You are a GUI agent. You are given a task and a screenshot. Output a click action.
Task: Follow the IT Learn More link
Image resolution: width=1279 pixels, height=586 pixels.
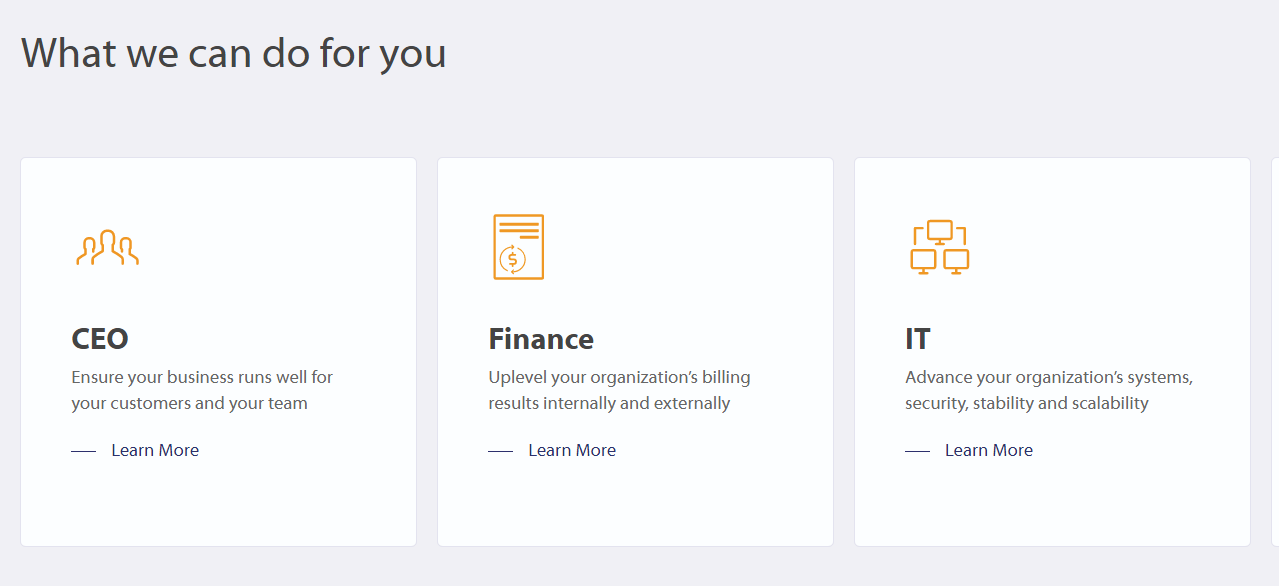pyautogui.click(x=989, y=450)
